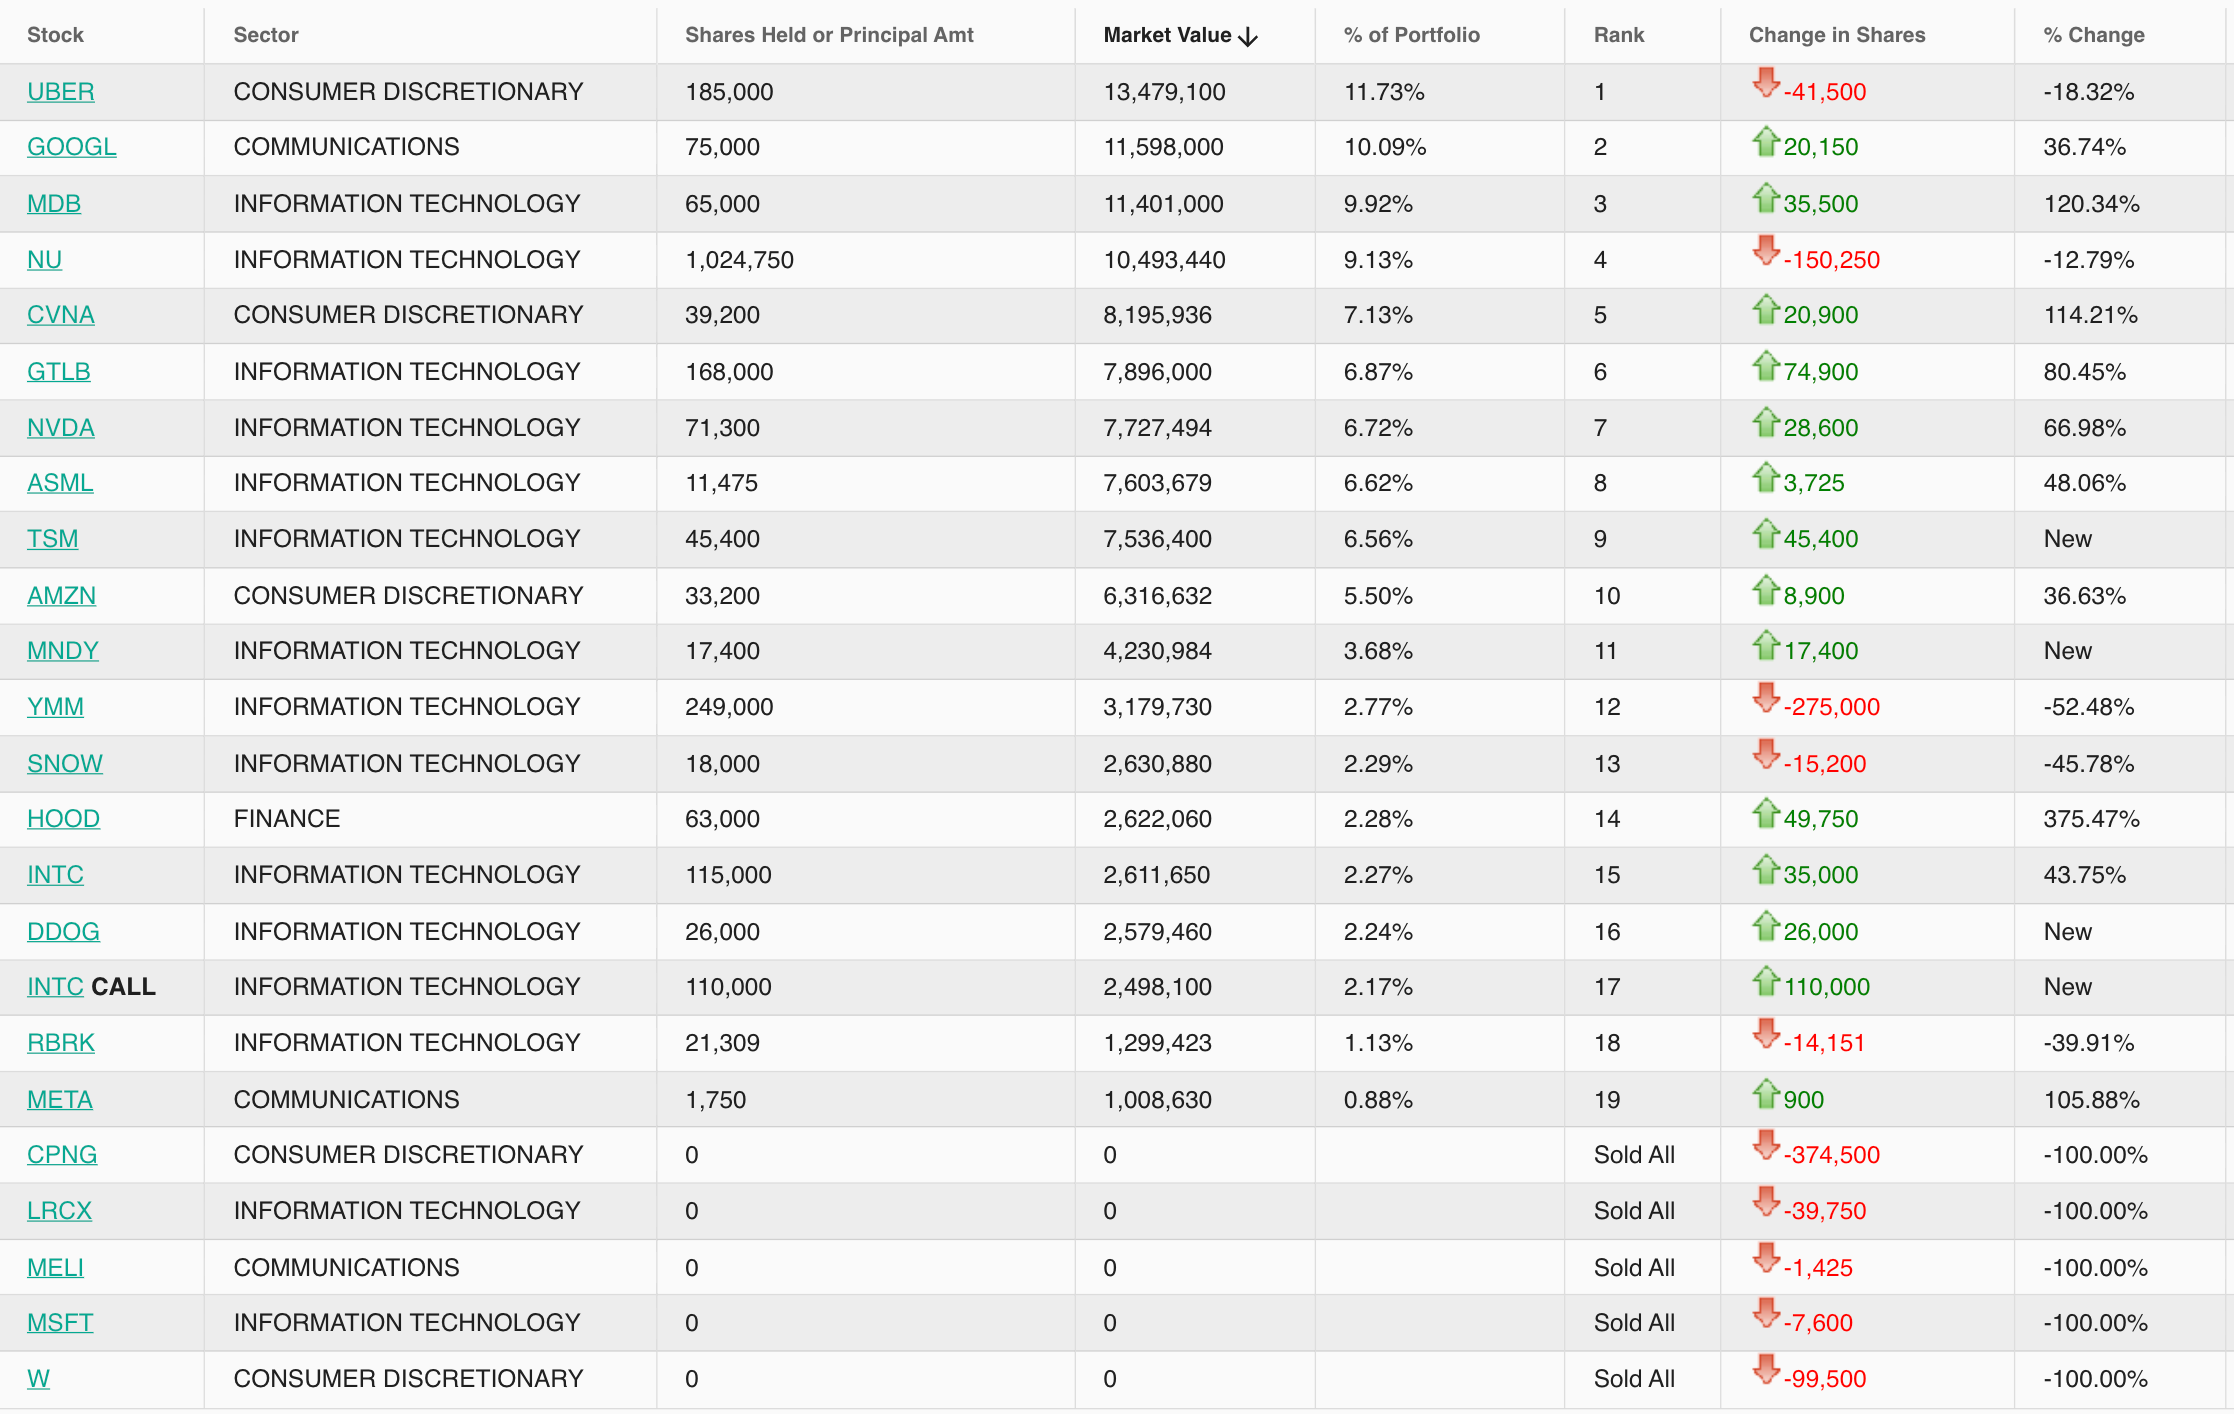The image size is (2234, 1414).
Task: Open the RBRK ticker link
Action: pos(60,1043)
